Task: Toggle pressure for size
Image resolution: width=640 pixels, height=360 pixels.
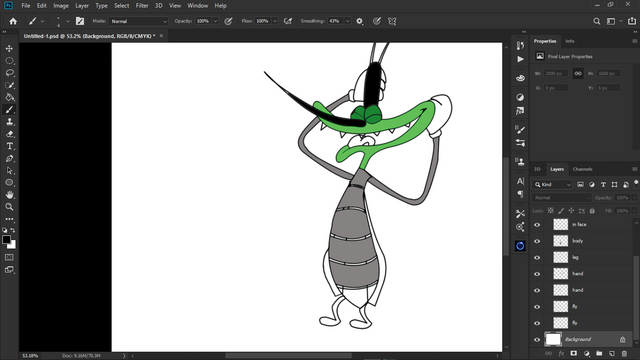Action: click(x=377, y=21)
